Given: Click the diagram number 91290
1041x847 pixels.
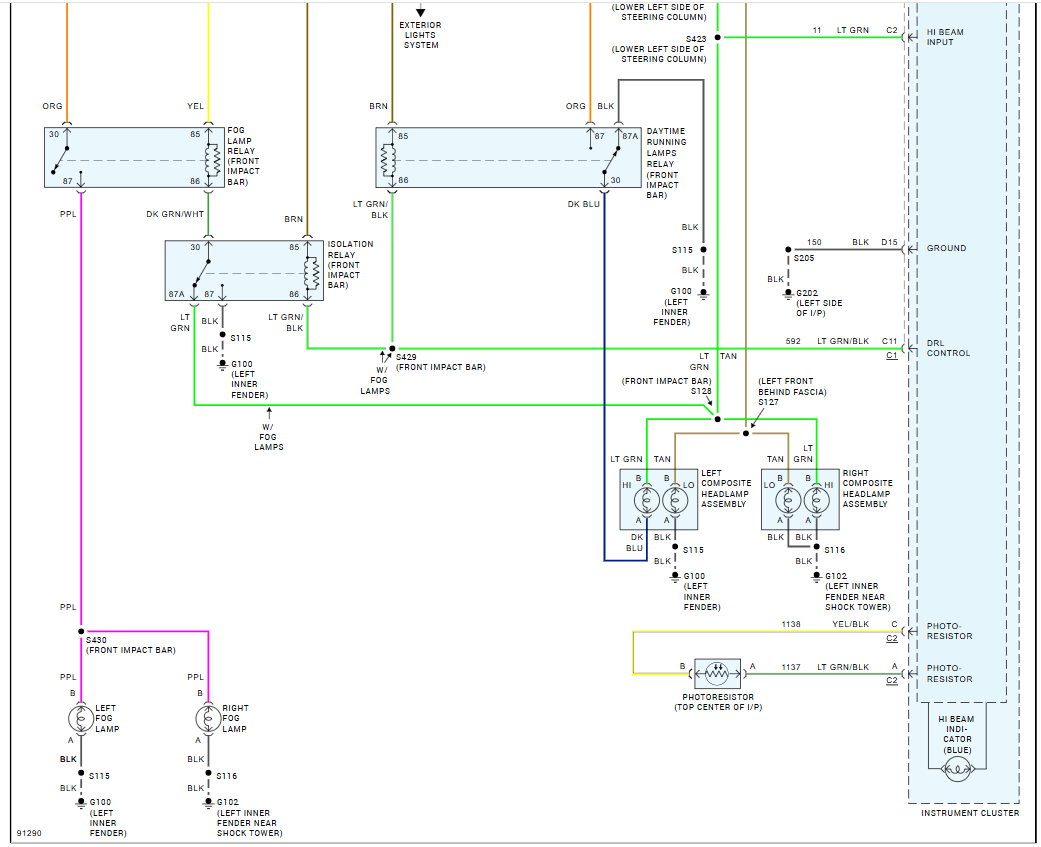Looking at the screenshot, I should [28, 833].
